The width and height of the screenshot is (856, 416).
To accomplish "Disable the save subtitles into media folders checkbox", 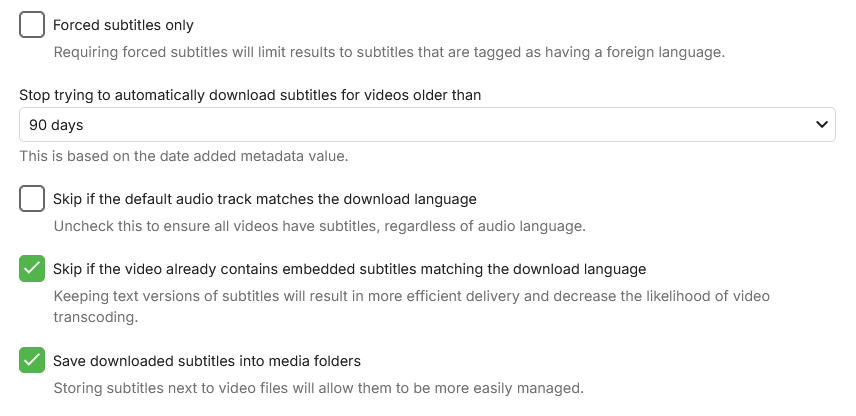I will (x=32, y=360).
